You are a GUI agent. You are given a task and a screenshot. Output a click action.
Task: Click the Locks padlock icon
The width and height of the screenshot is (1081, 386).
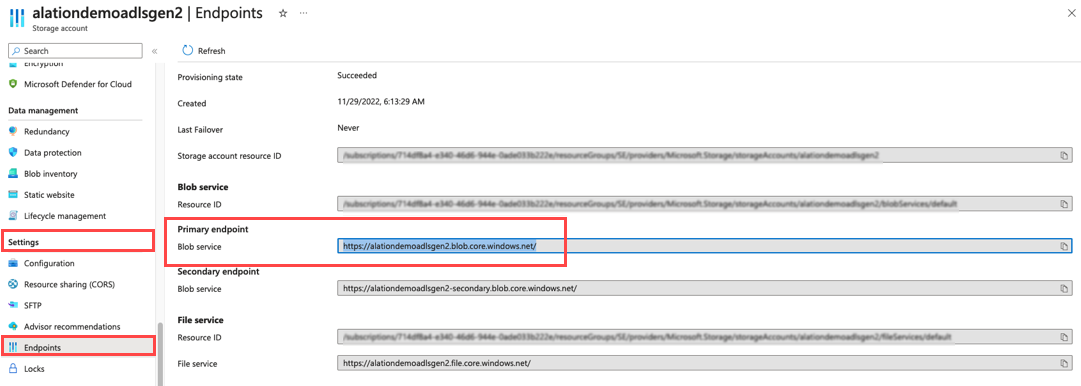pyautogui.click(x=12, y=369)
